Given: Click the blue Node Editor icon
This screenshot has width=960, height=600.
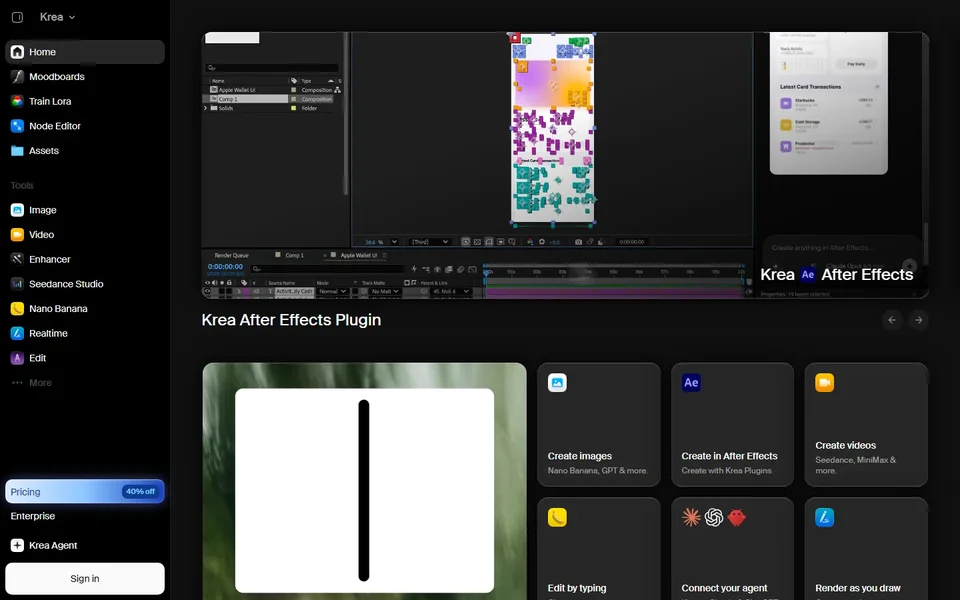Looking at the screenshot, I should [17, 126].
